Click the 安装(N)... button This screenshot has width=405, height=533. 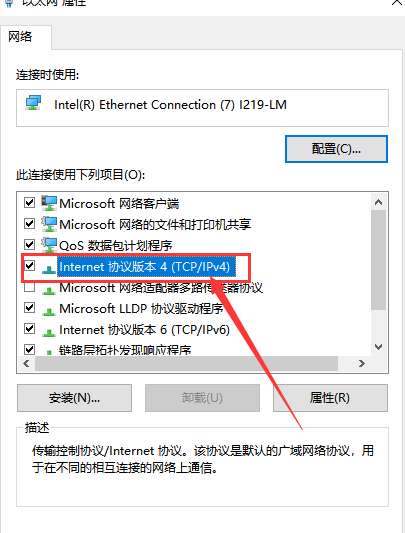point(74,398)
